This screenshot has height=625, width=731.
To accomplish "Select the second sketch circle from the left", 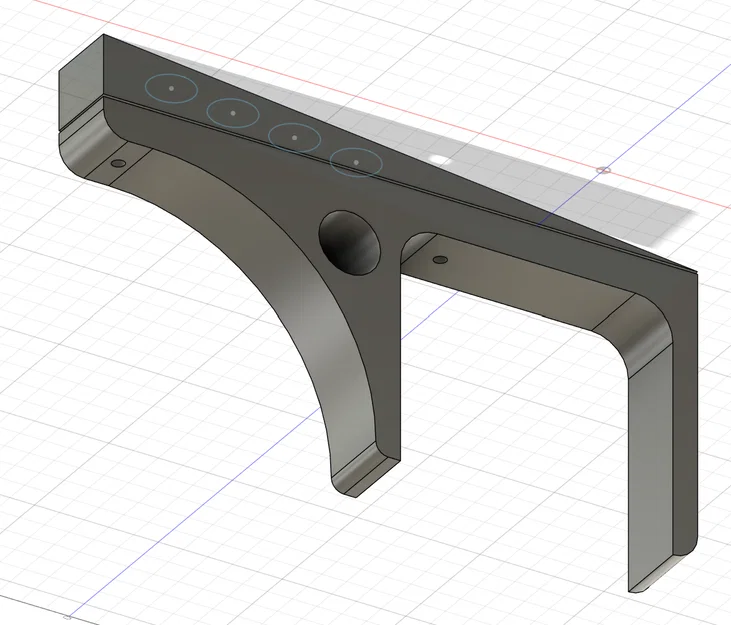I will point(233,113).
